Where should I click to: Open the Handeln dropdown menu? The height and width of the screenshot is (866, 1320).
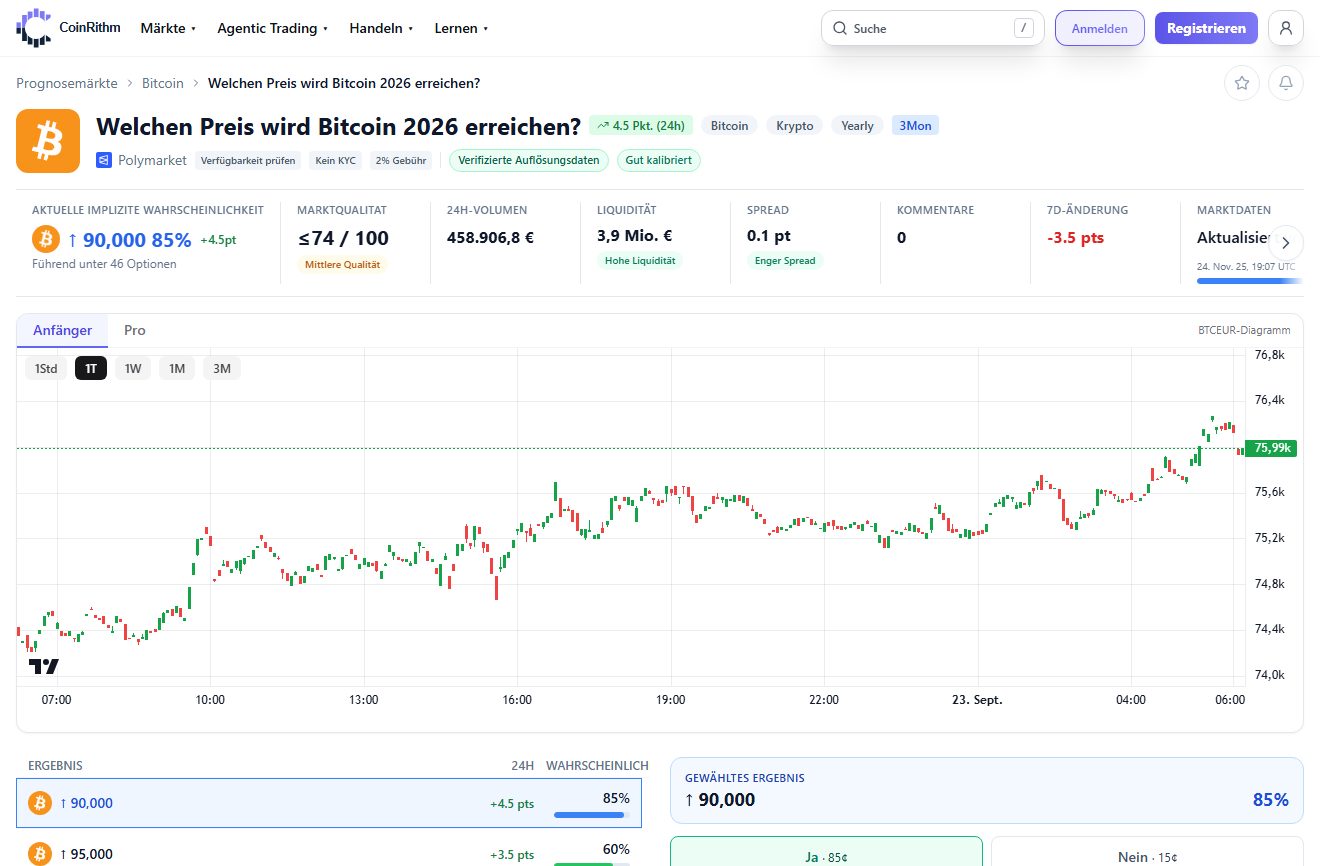381,28
